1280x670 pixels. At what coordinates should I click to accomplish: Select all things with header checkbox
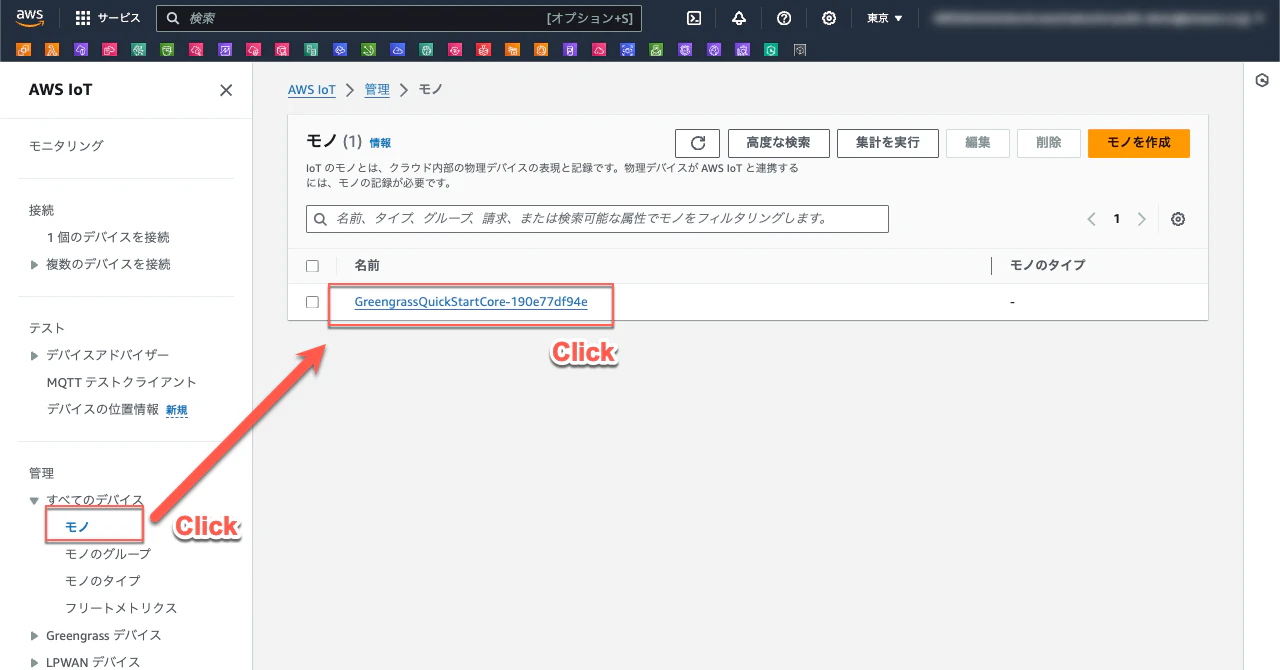(x=312, y=266)
